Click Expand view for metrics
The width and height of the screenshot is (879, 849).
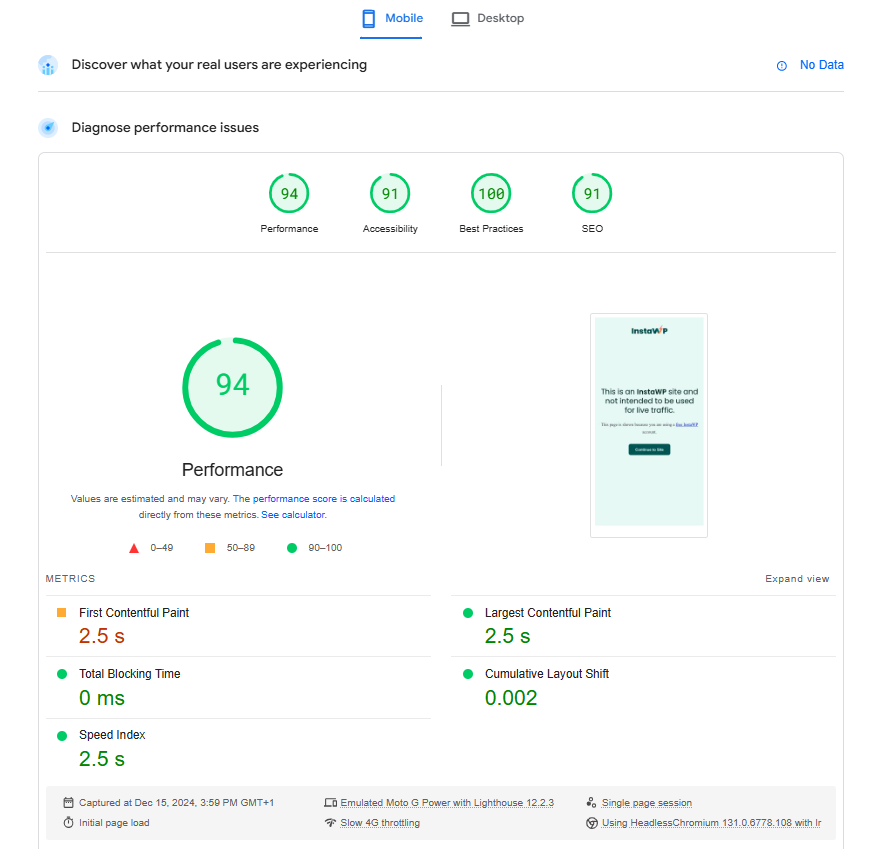coord(797,579)
